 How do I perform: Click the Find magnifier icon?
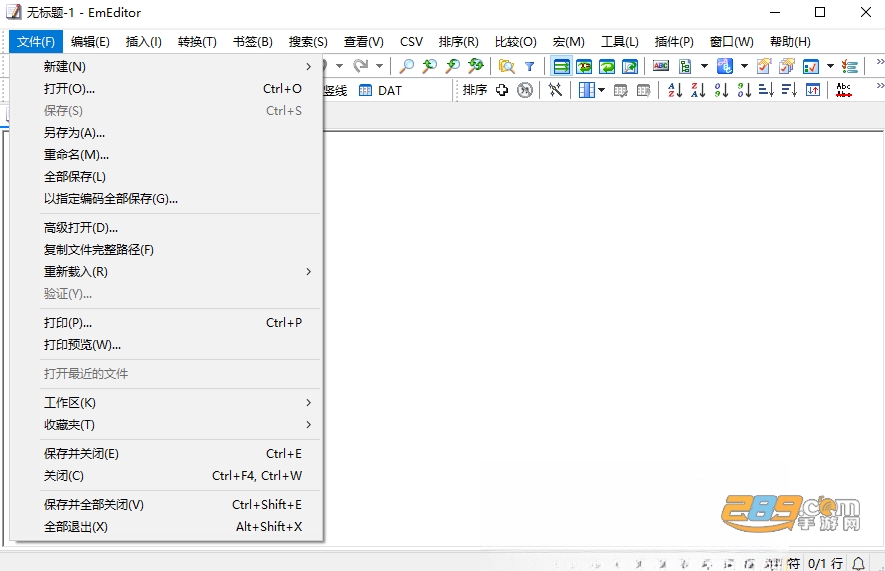tap(406, 67)
